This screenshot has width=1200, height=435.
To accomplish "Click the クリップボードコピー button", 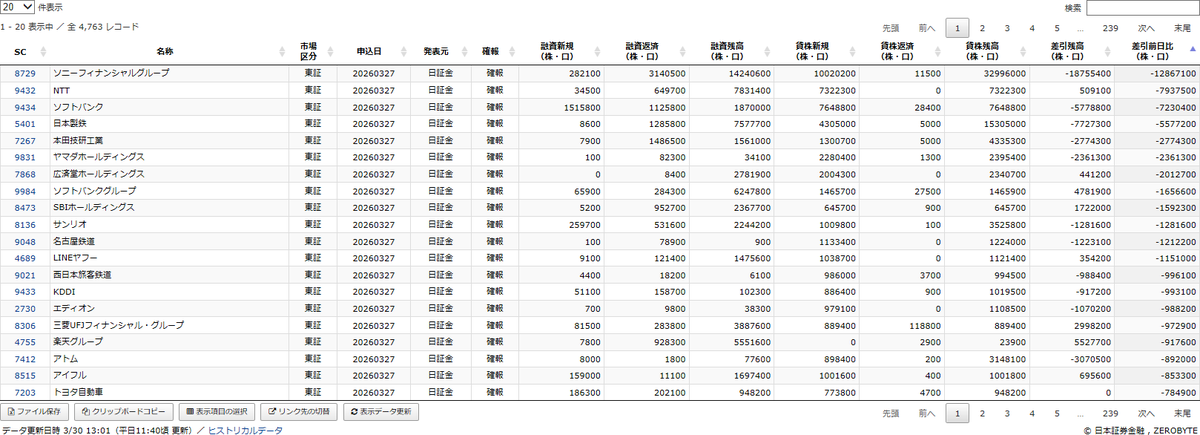I will [x=125, y=412].
